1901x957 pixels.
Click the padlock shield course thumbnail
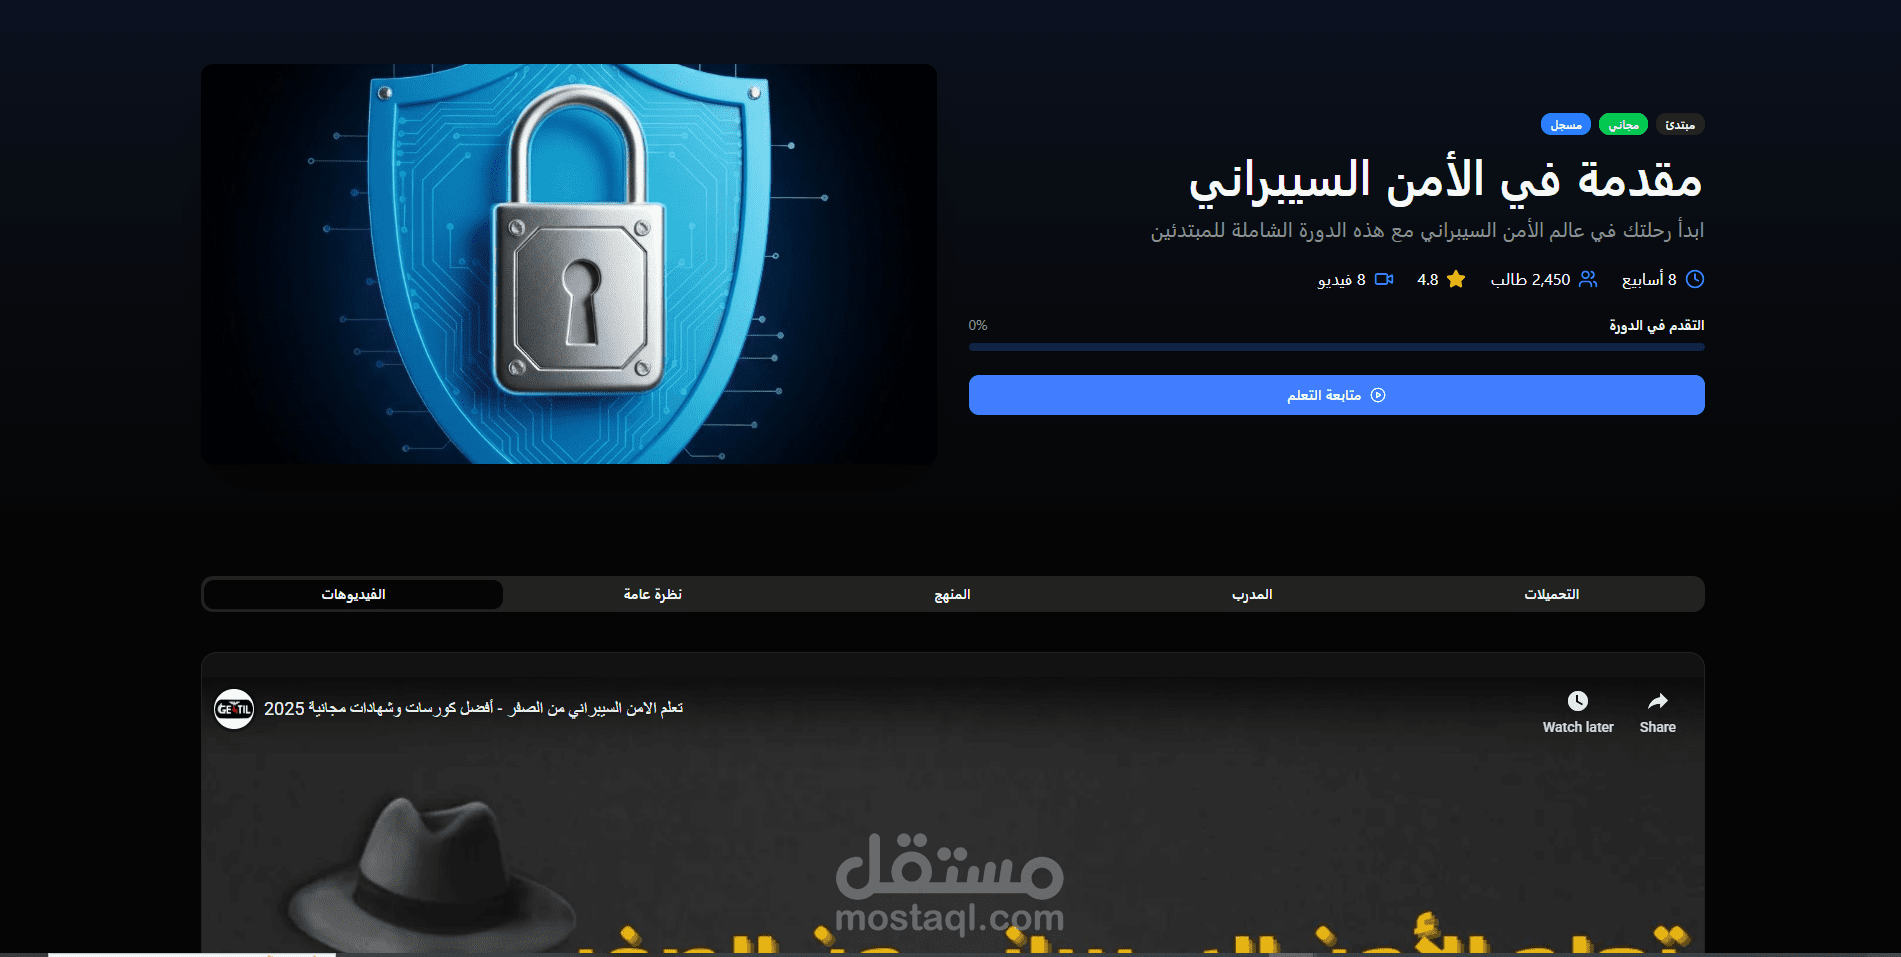(569, 264)
